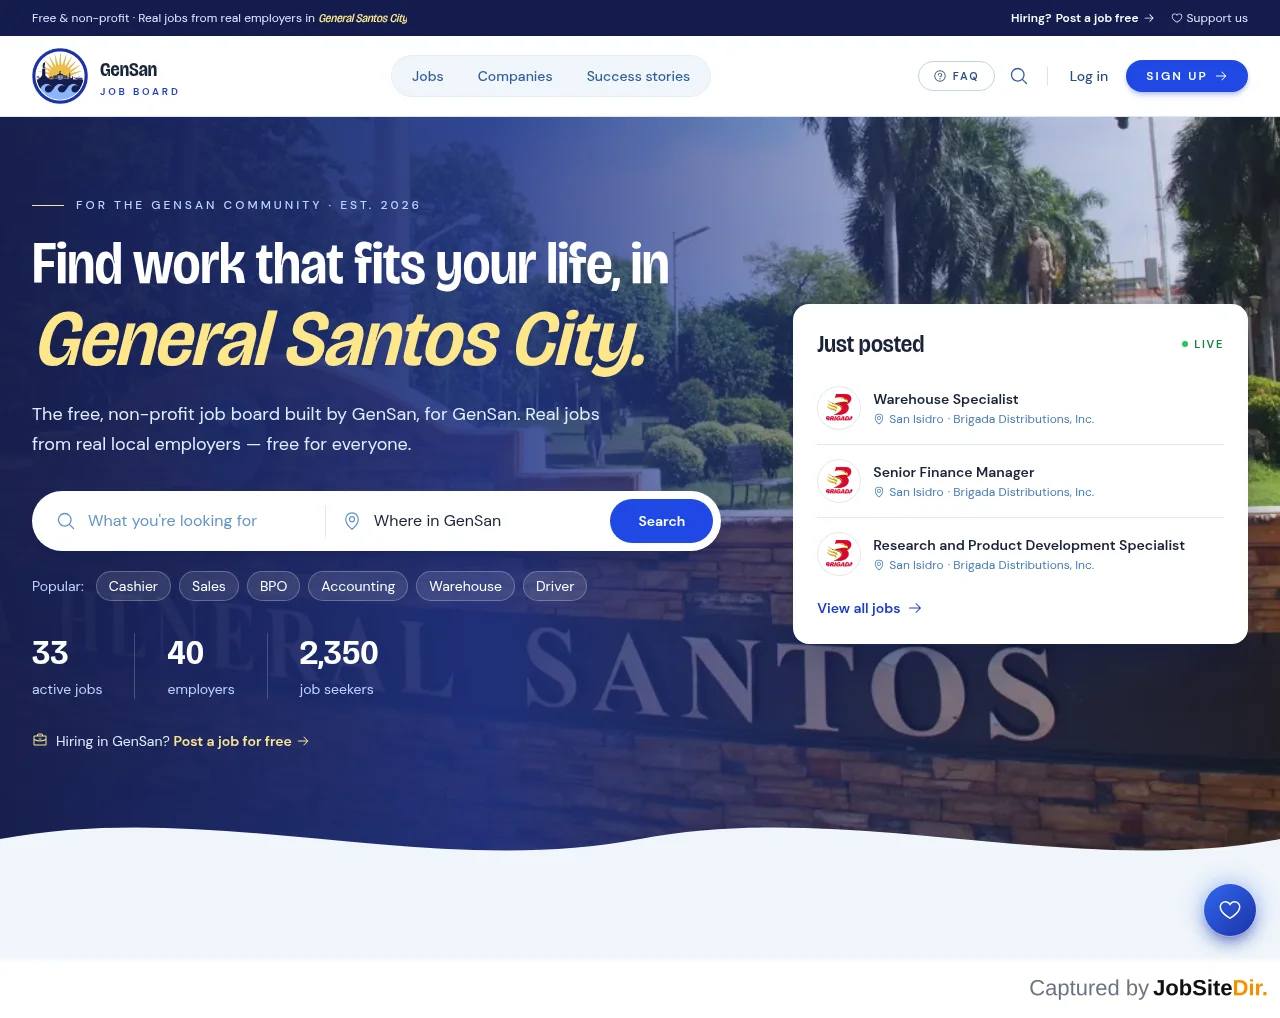Click 'Hiring? Post a job free' top link

click(1082, 18)
